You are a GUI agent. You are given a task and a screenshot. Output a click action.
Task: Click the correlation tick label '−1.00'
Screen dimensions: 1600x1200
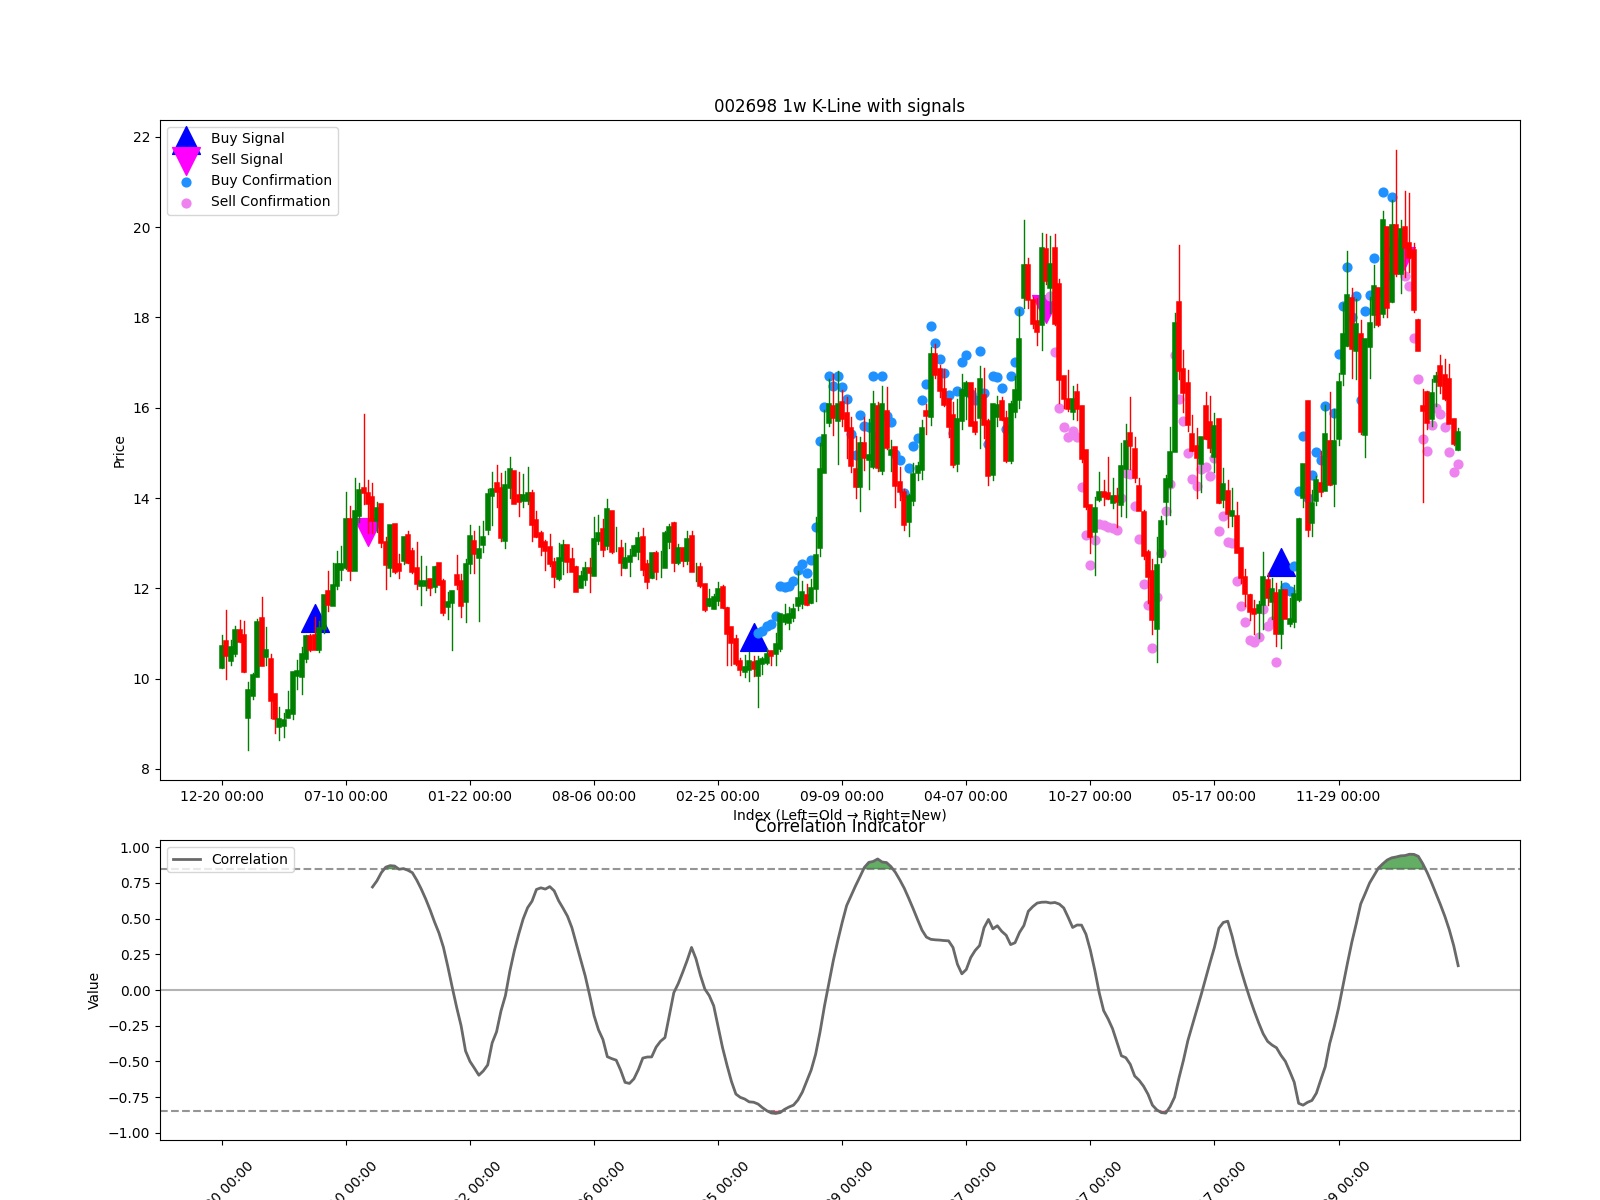[x=127, y=1133]
